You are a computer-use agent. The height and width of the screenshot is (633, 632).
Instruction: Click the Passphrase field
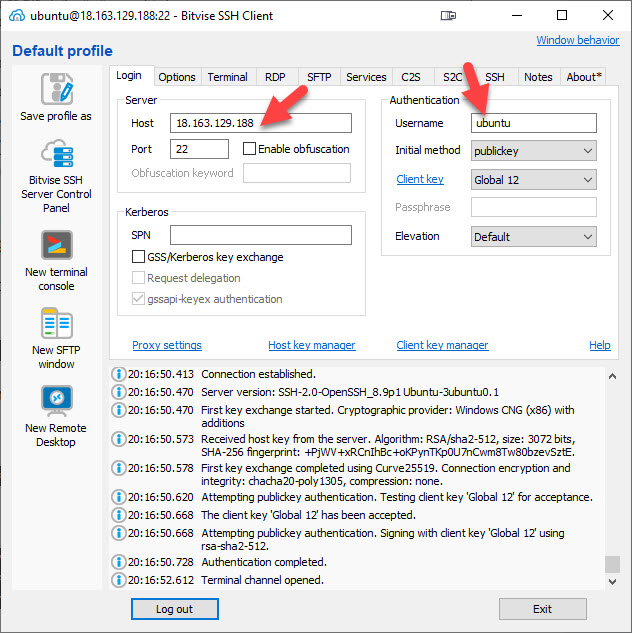534,207
